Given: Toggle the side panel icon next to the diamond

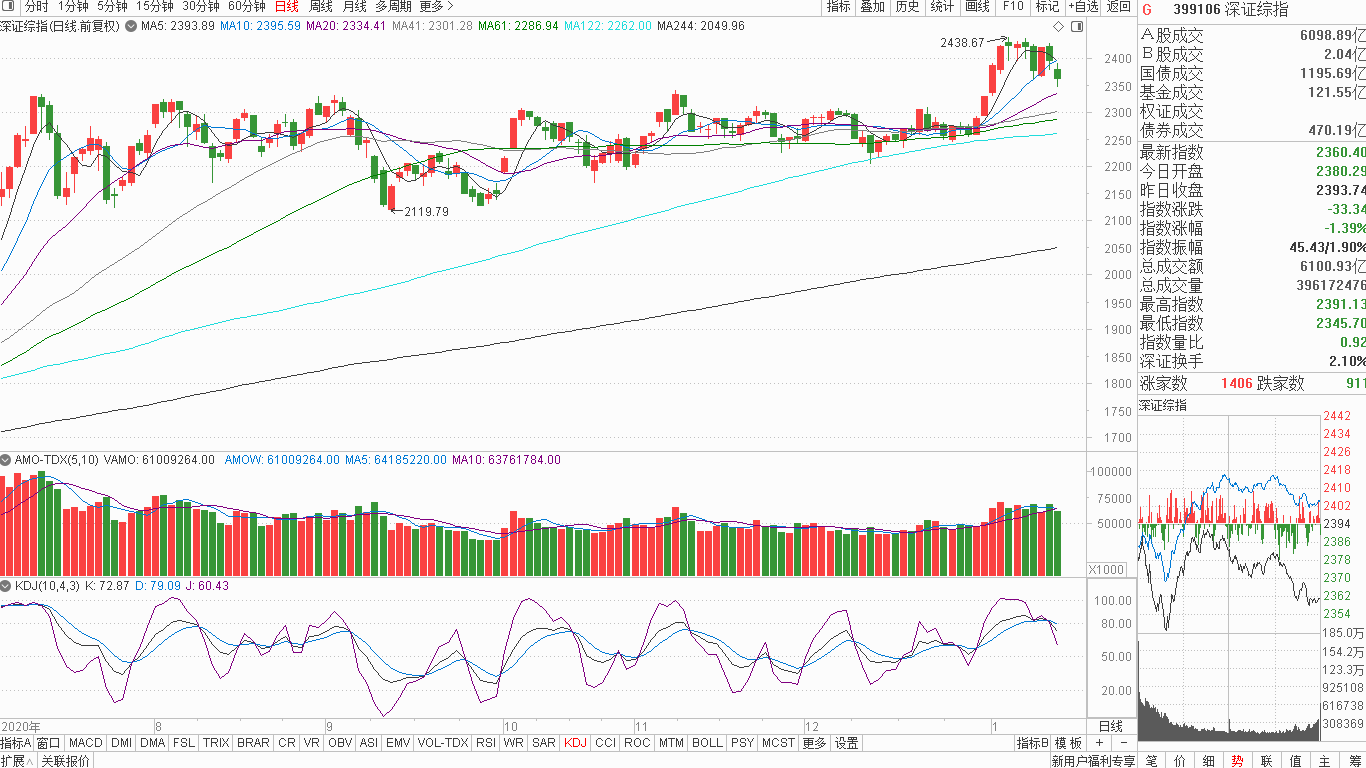Looking at the screenshot, I should tap(1076, 26).
